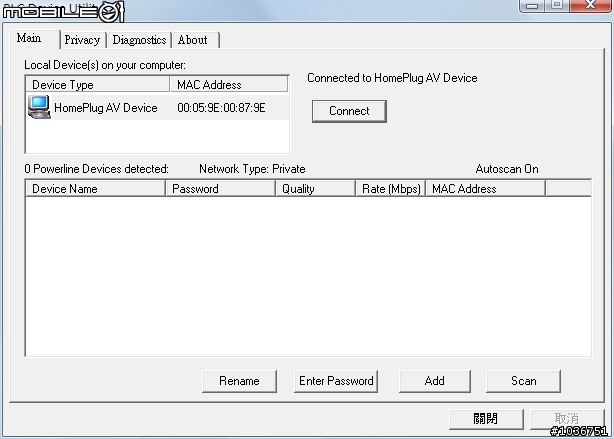Start a Scan for powerline devices
Screen dimensions: 614x439
(x=524, y=381)
